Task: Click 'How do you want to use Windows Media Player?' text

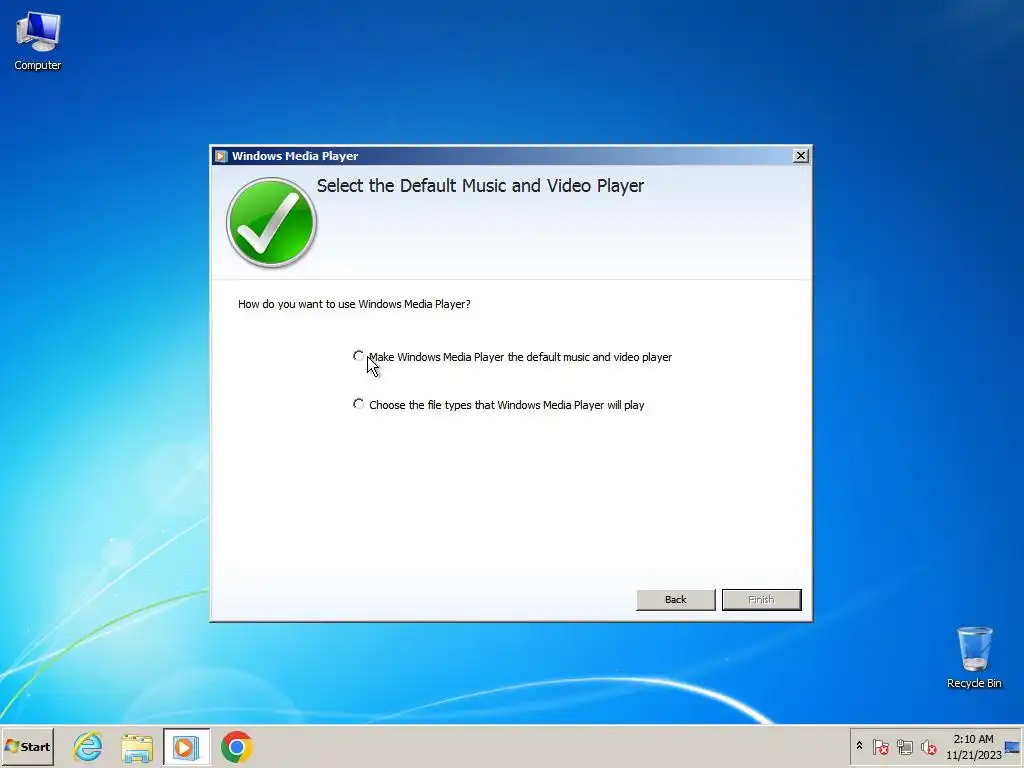Action: [354, 304]
